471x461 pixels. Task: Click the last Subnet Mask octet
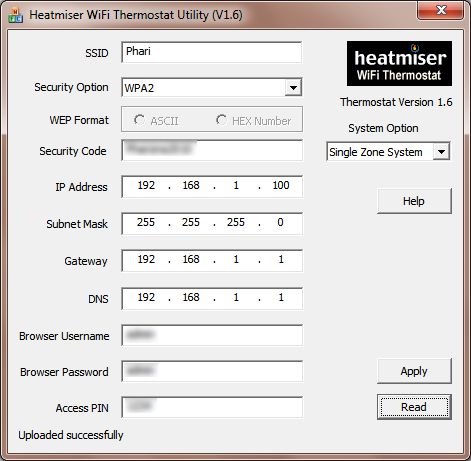coord(280,222)
